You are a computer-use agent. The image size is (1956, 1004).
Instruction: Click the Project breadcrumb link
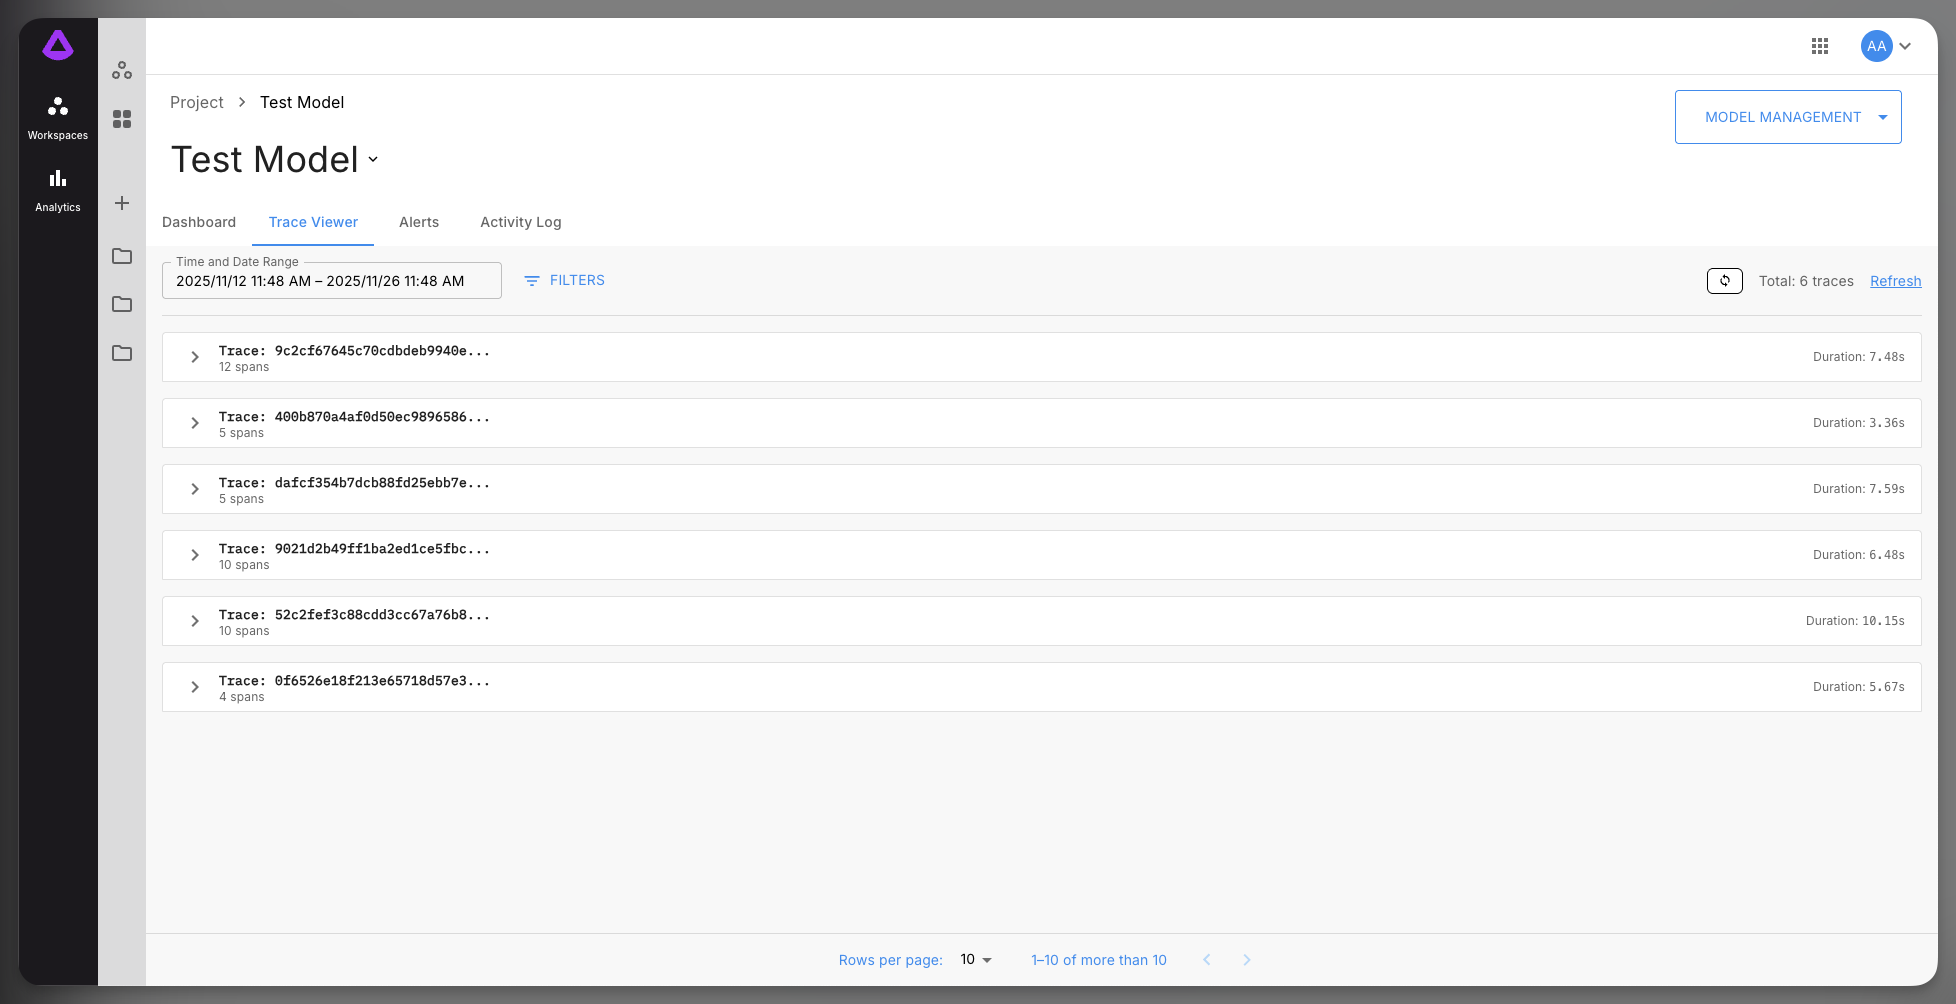[197, 102]
